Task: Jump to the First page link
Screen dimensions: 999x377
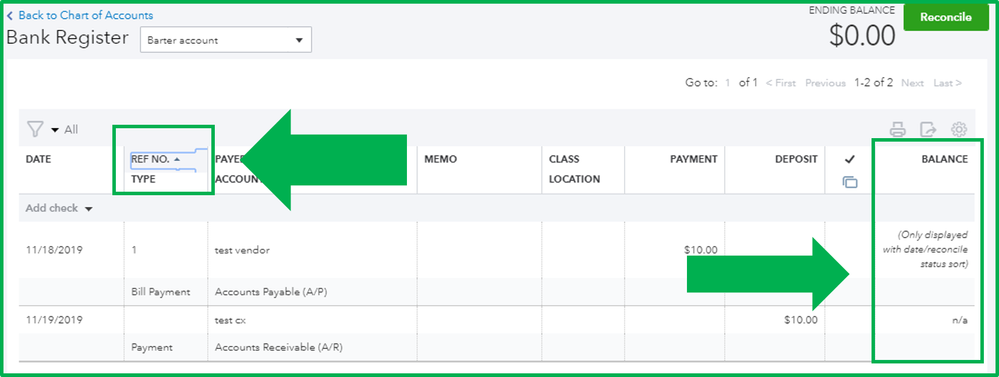Action: (x=780, y=83)
